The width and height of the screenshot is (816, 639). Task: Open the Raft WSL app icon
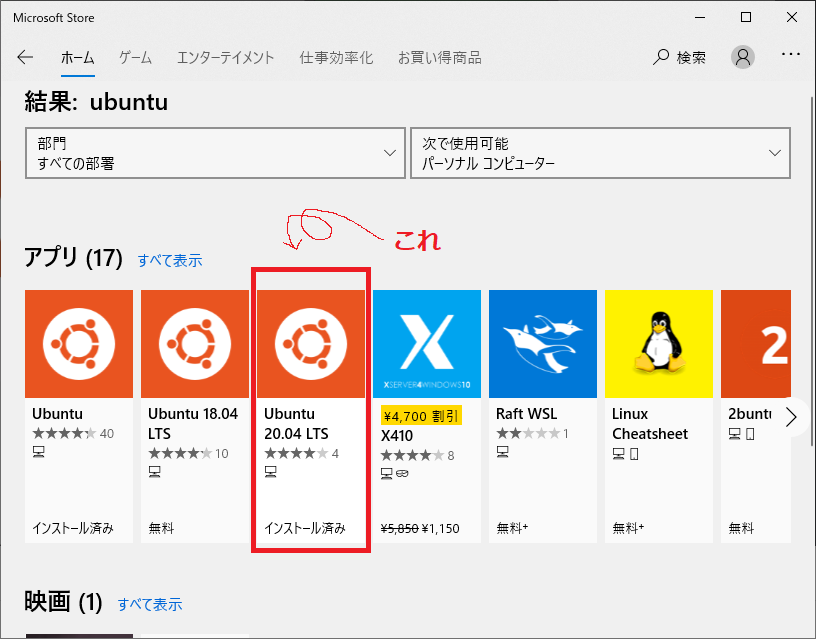click(x=543, y=344)
